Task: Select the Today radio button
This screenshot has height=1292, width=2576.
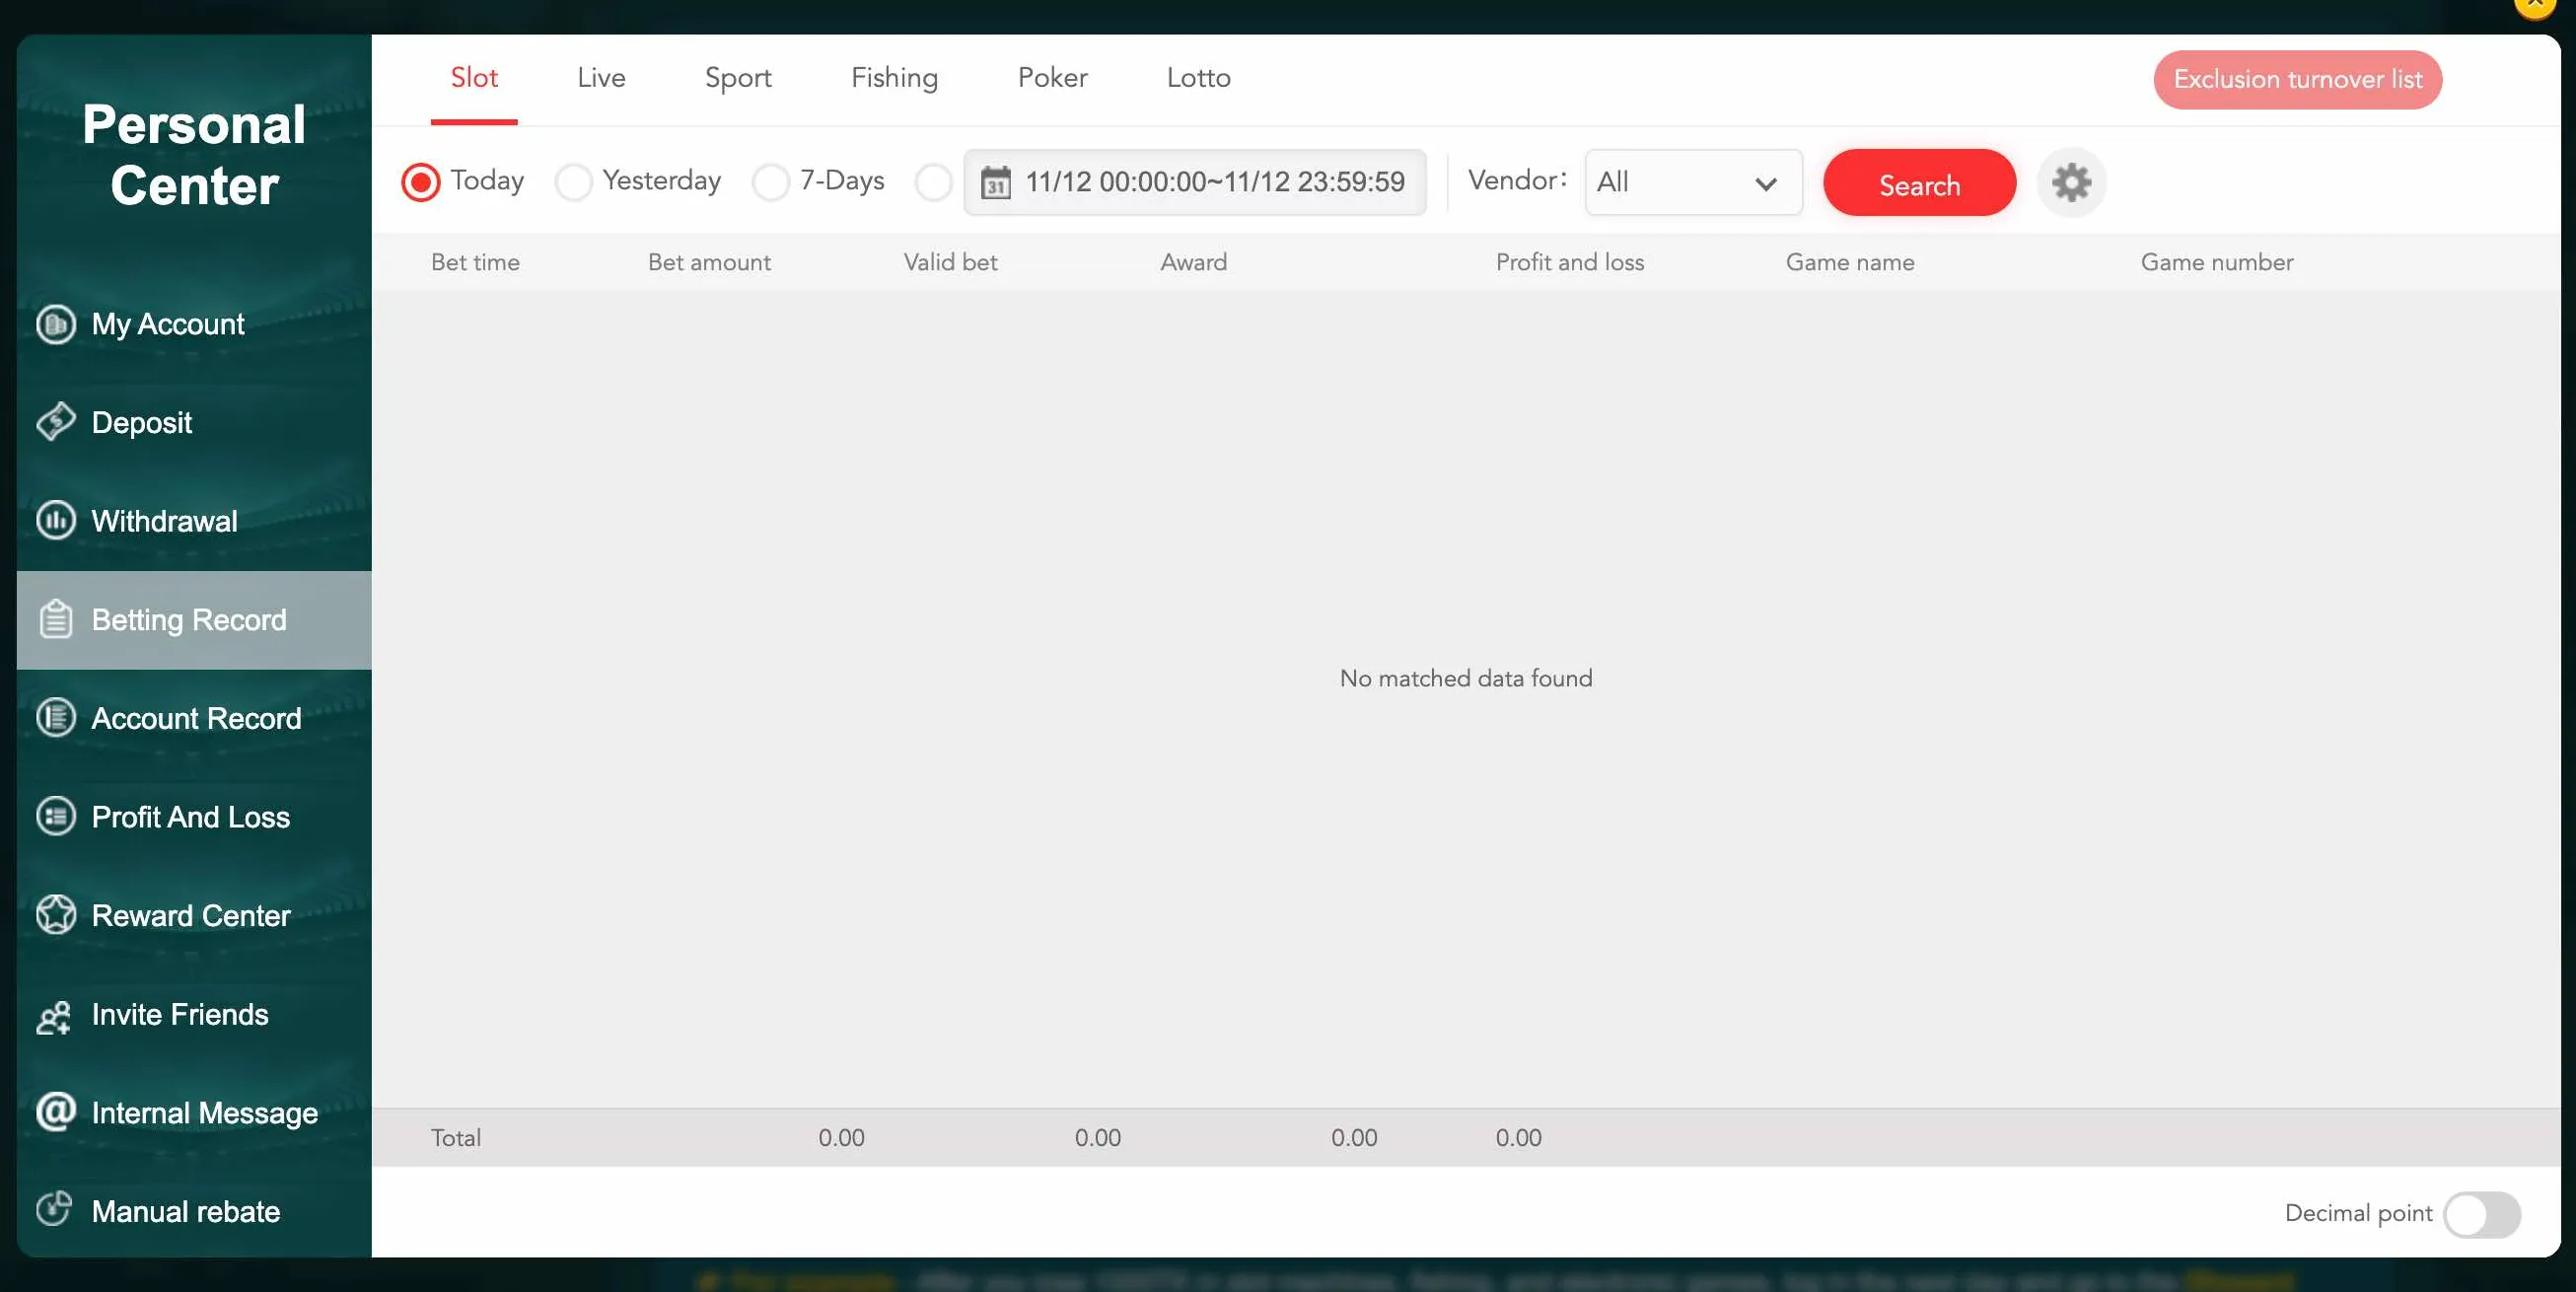Action: coord(421,182)
